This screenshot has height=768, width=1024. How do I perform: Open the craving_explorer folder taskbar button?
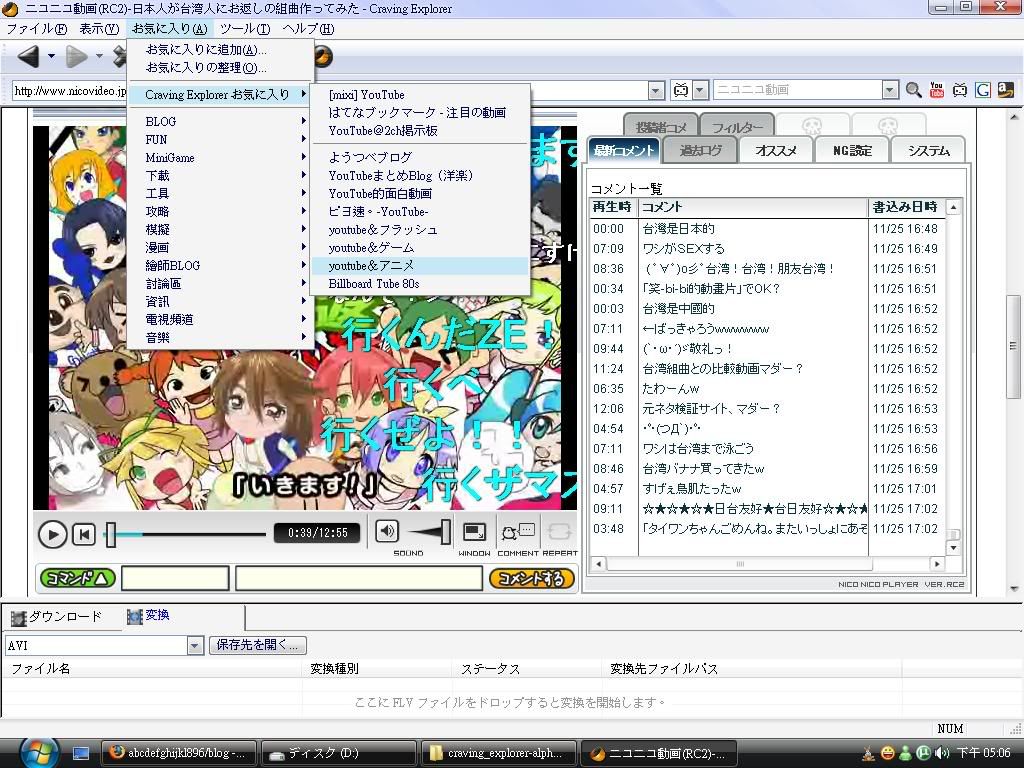(x=499, y=753)
